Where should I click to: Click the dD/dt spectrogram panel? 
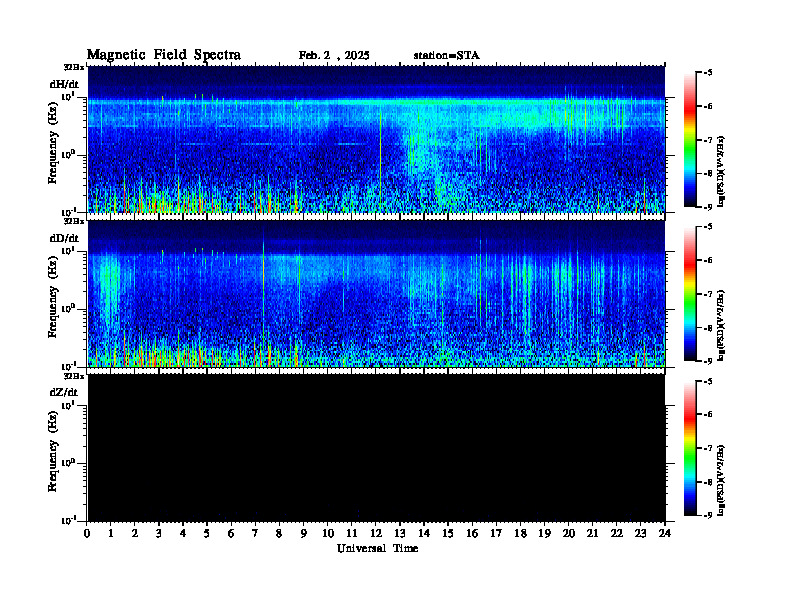pyautogui.click(x=376, y=293)
